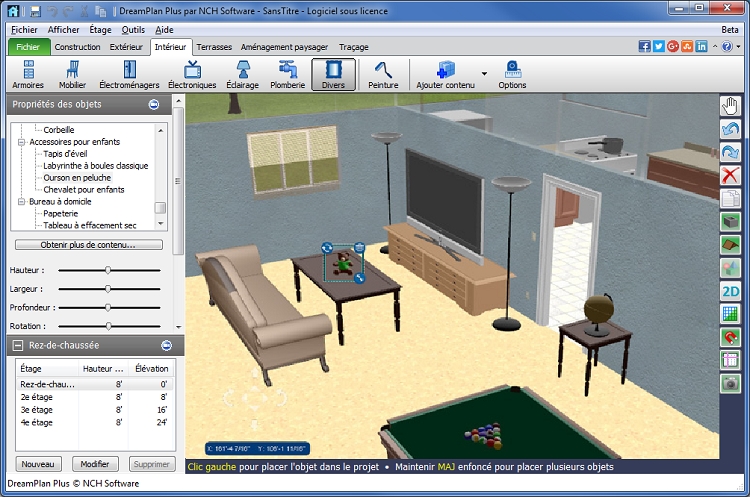Open the Plomberie category

click(x=287, y=75)
